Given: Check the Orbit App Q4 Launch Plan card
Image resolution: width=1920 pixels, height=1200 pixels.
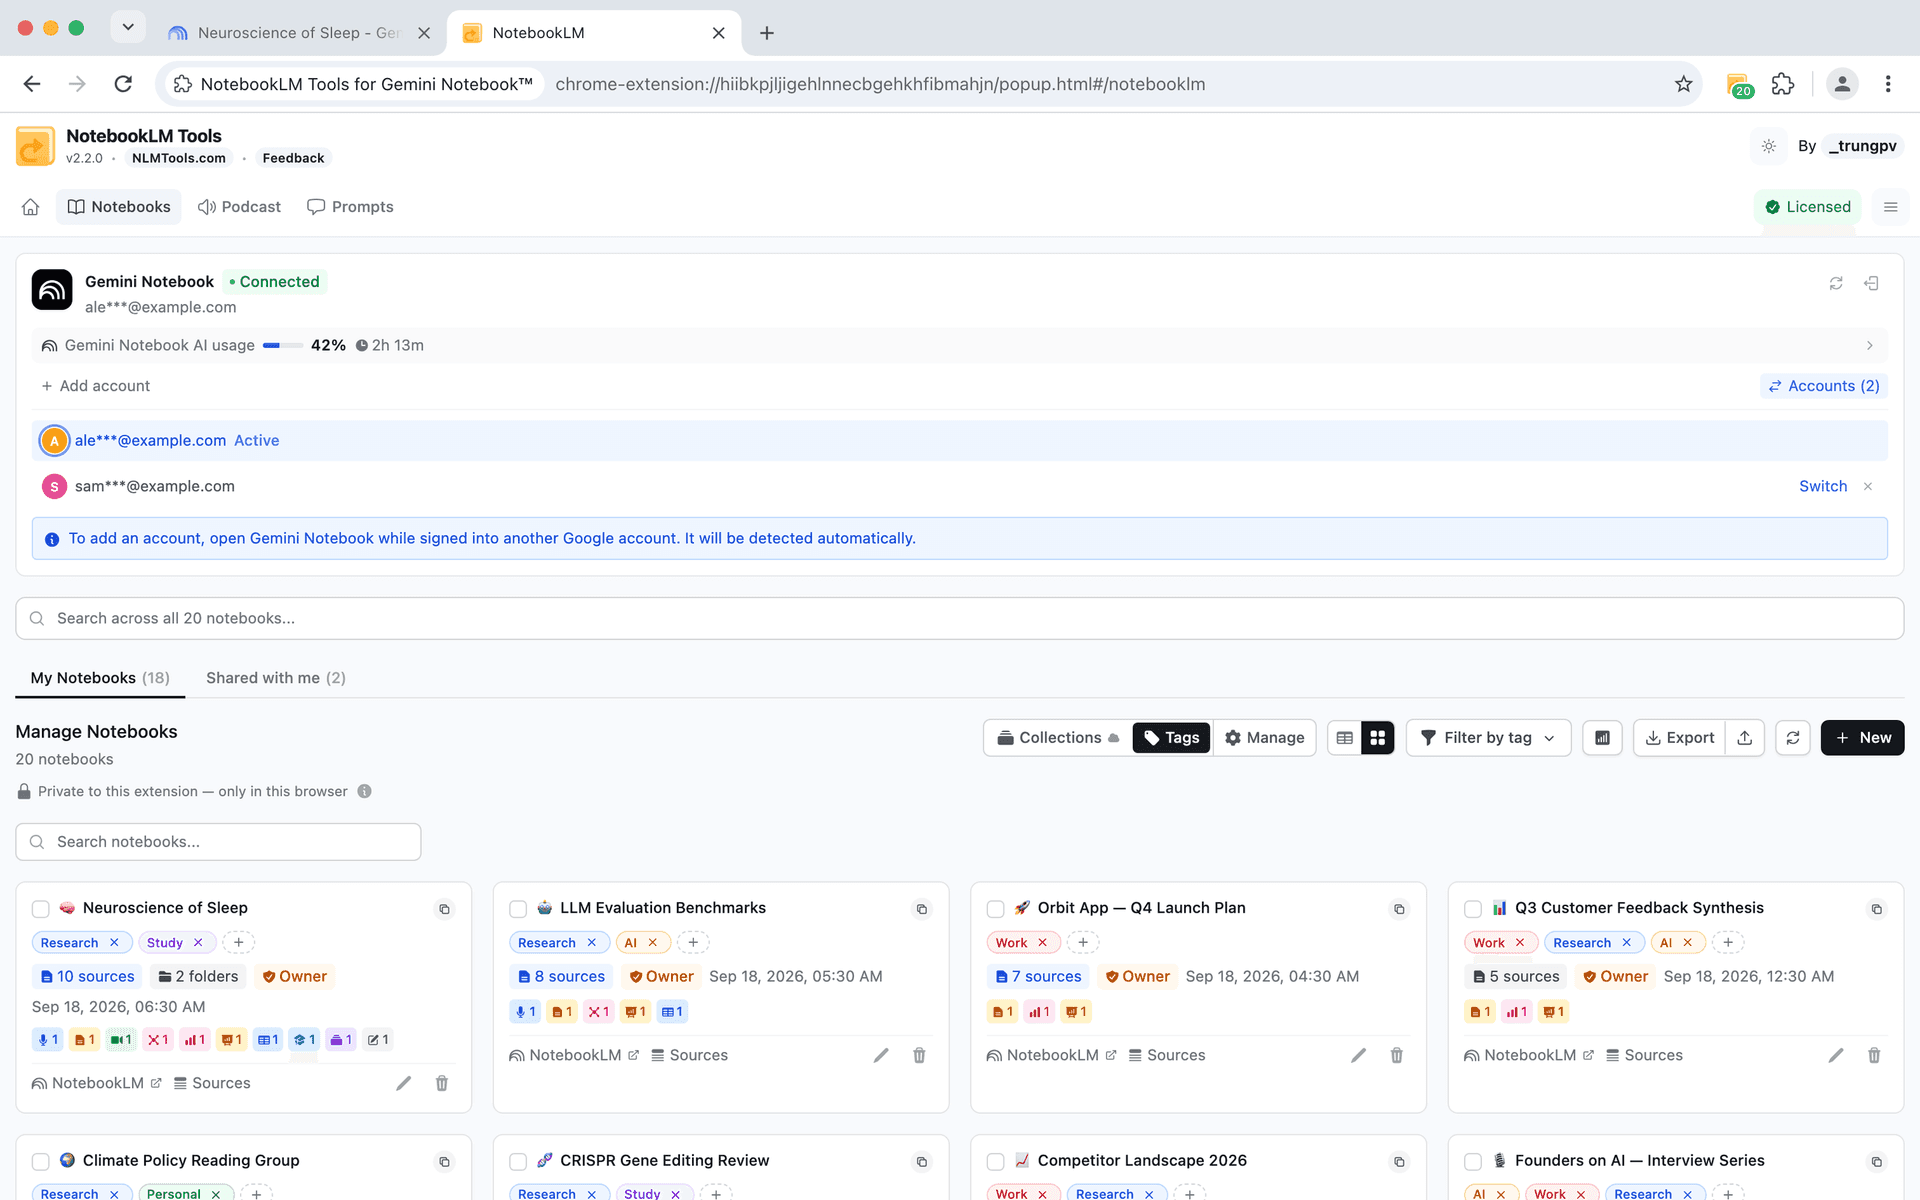Looking at the screenshot, I should tap(995, 909).
